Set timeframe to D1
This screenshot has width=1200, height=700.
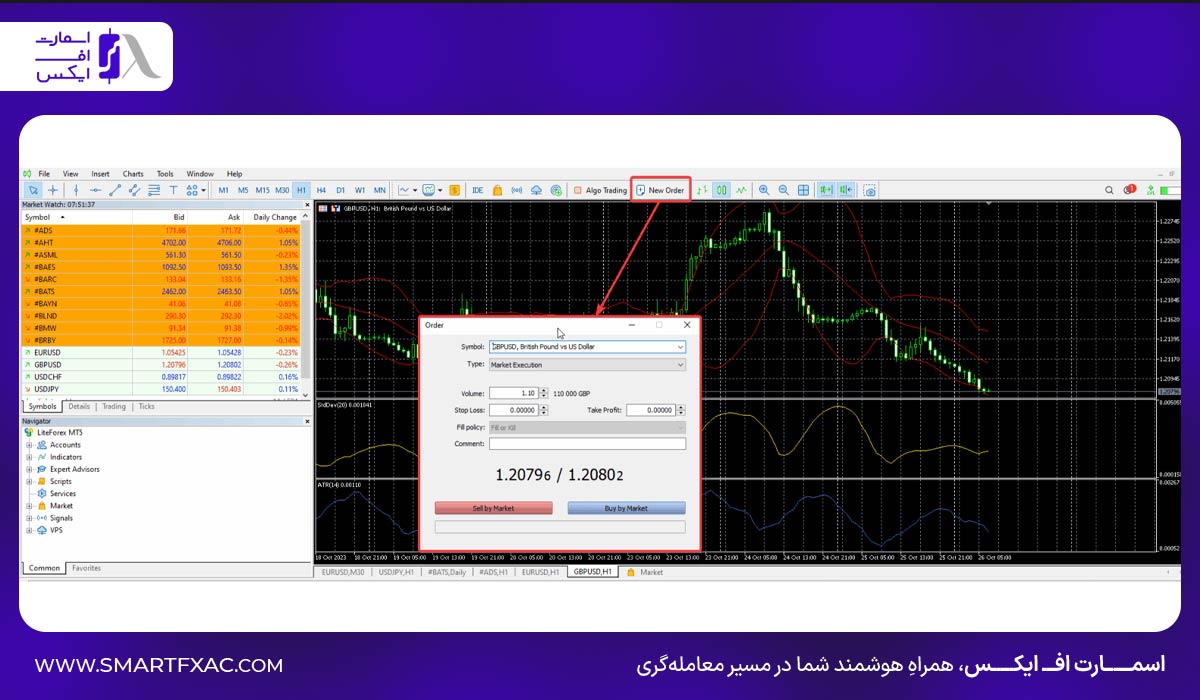tap(340, 190)
